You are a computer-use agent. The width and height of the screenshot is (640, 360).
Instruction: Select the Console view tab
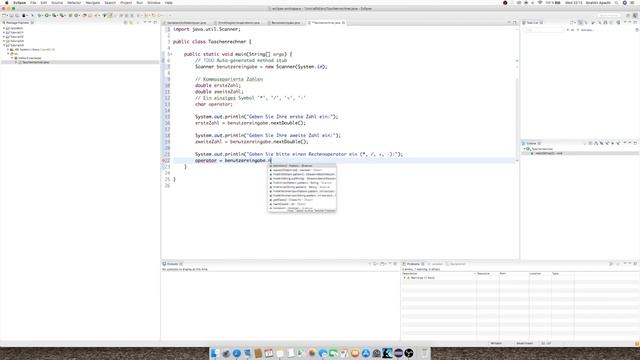(173, 264)
